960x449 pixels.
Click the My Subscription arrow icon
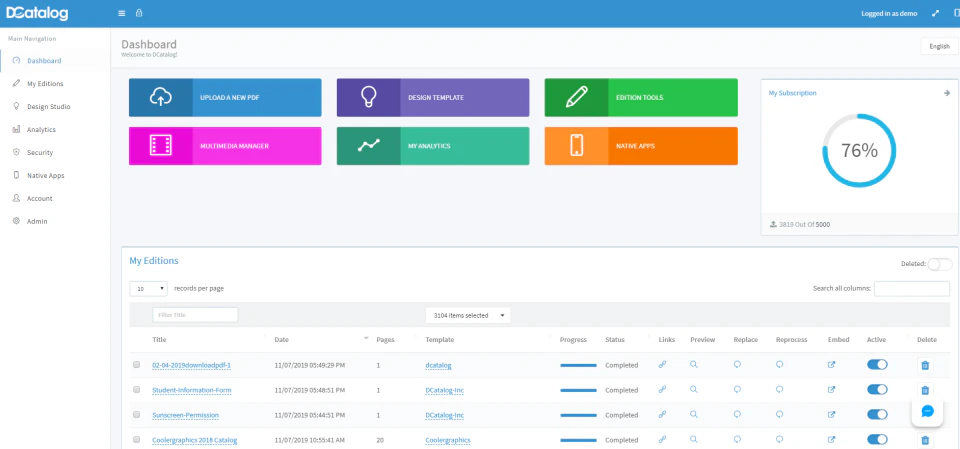pyautogui.click(x=947, y=93)
